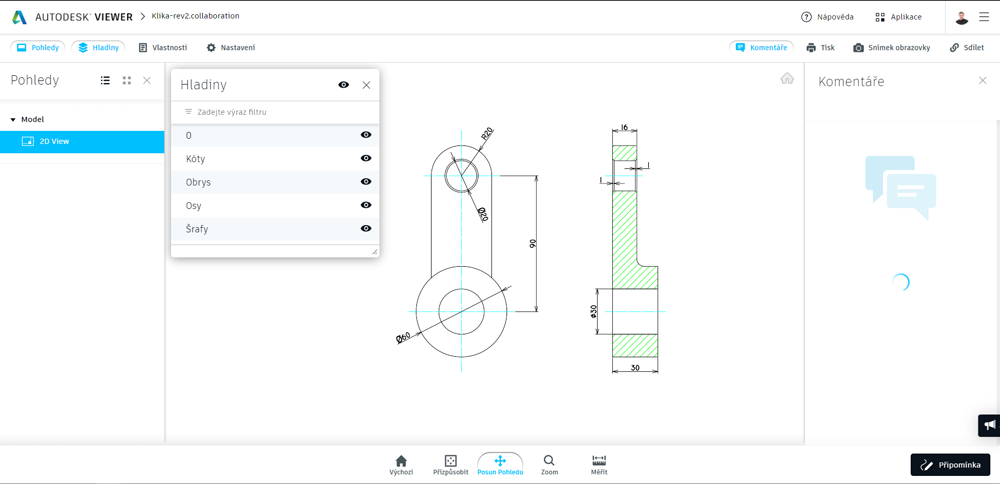Click the home view icon in canvas corner
This screenshot has width=1000, height=484.
(787, 78)
